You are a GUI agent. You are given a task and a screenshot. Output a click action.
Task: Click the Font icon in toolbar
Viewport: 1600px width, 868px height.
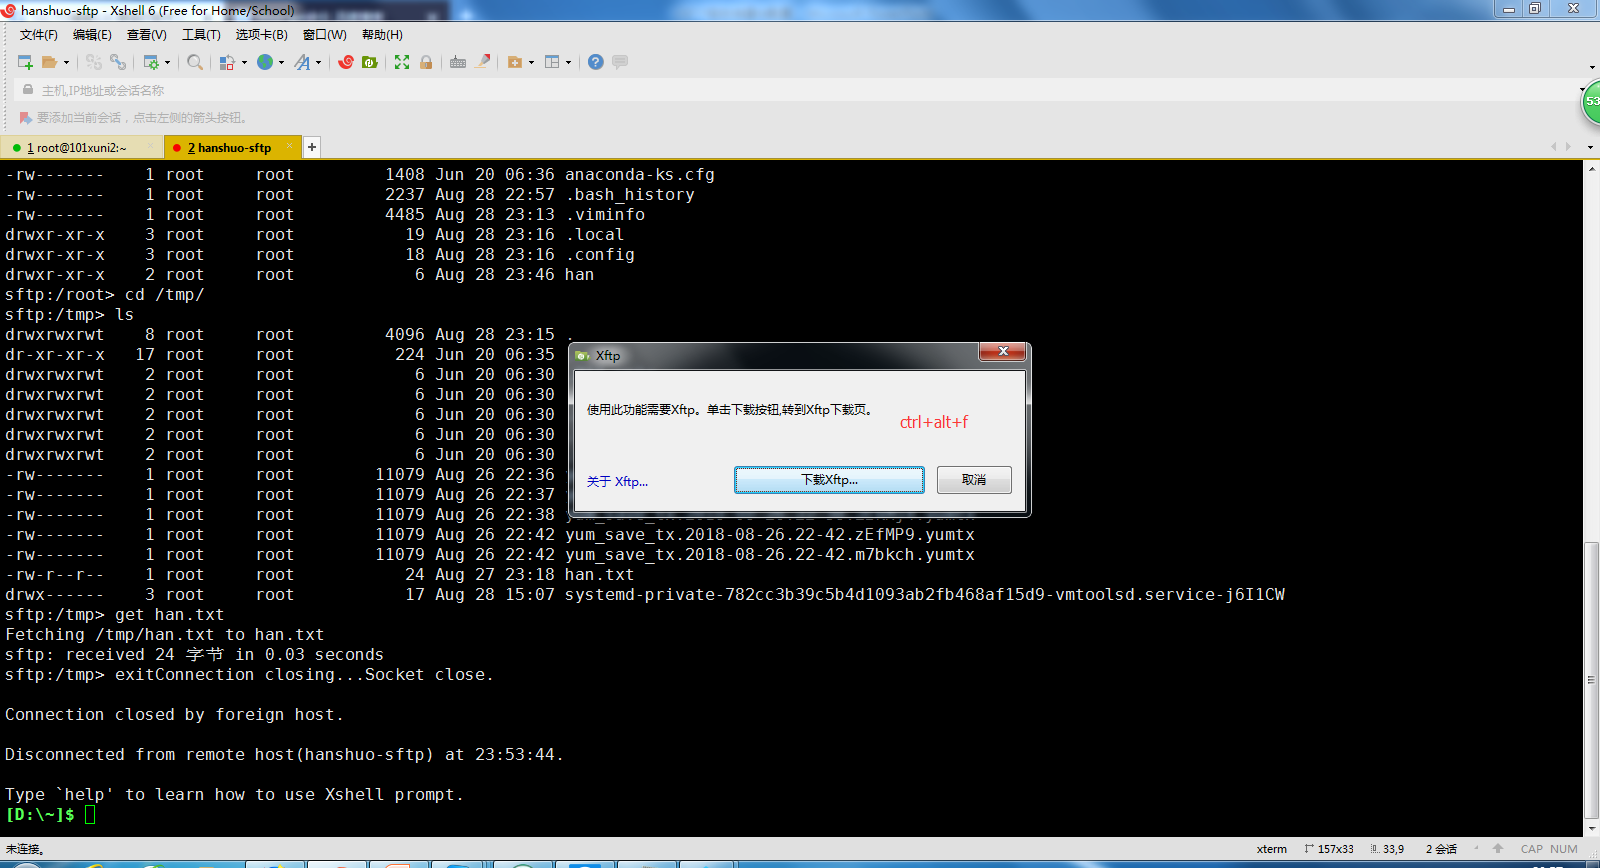click(302, 62)
